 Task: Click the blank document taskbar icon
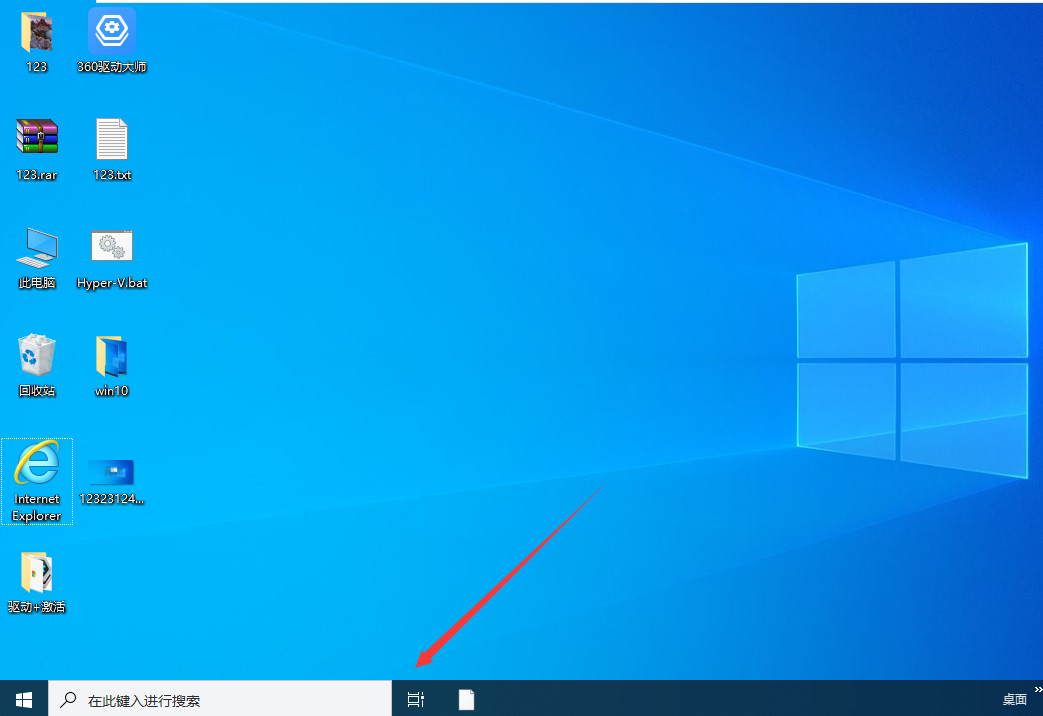pyautogui.click(x=466, y=699)
